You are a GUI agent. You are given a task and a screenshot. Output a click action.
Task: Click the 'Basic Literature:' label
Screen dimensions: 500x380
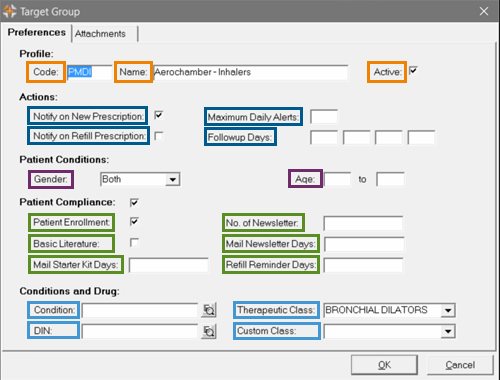point(66,244)
